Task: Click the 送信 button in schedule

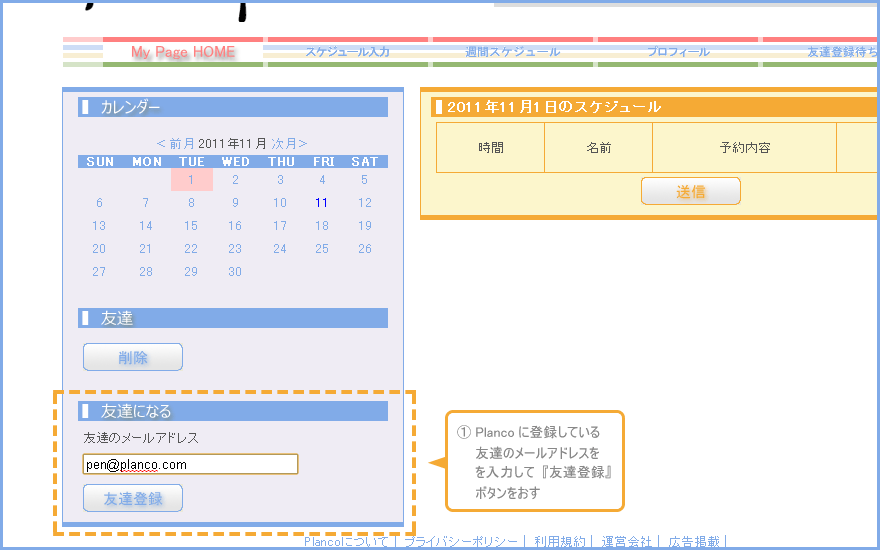Action: click(690, 191)
